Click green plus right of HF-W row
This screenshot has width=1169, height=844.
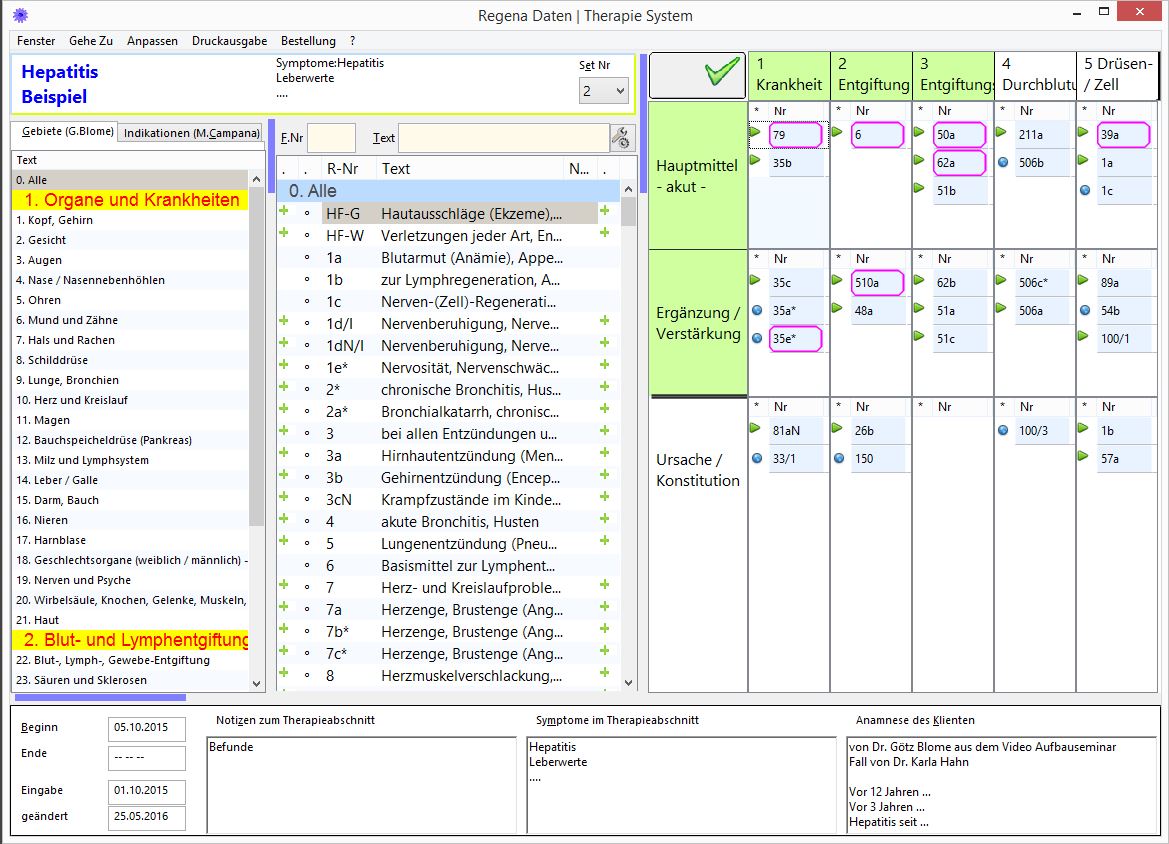604,234
